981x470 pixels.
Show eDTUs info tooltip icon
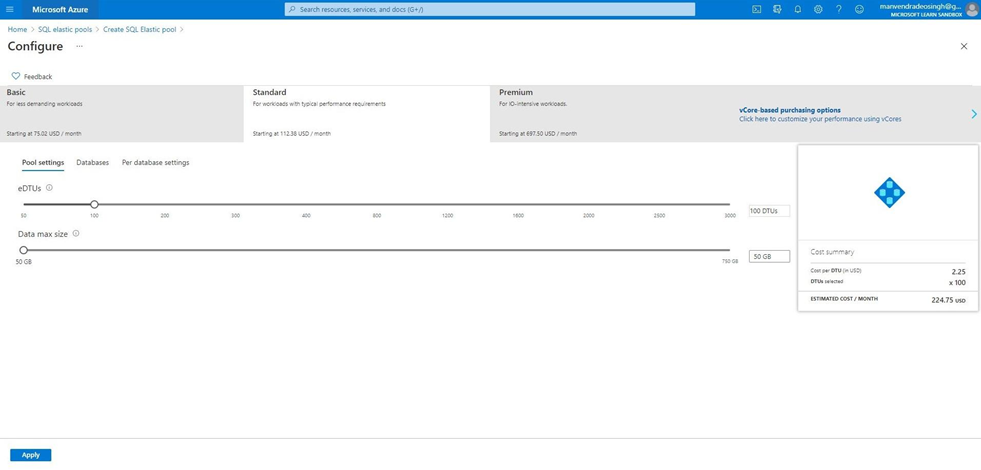tap(49, 187)
